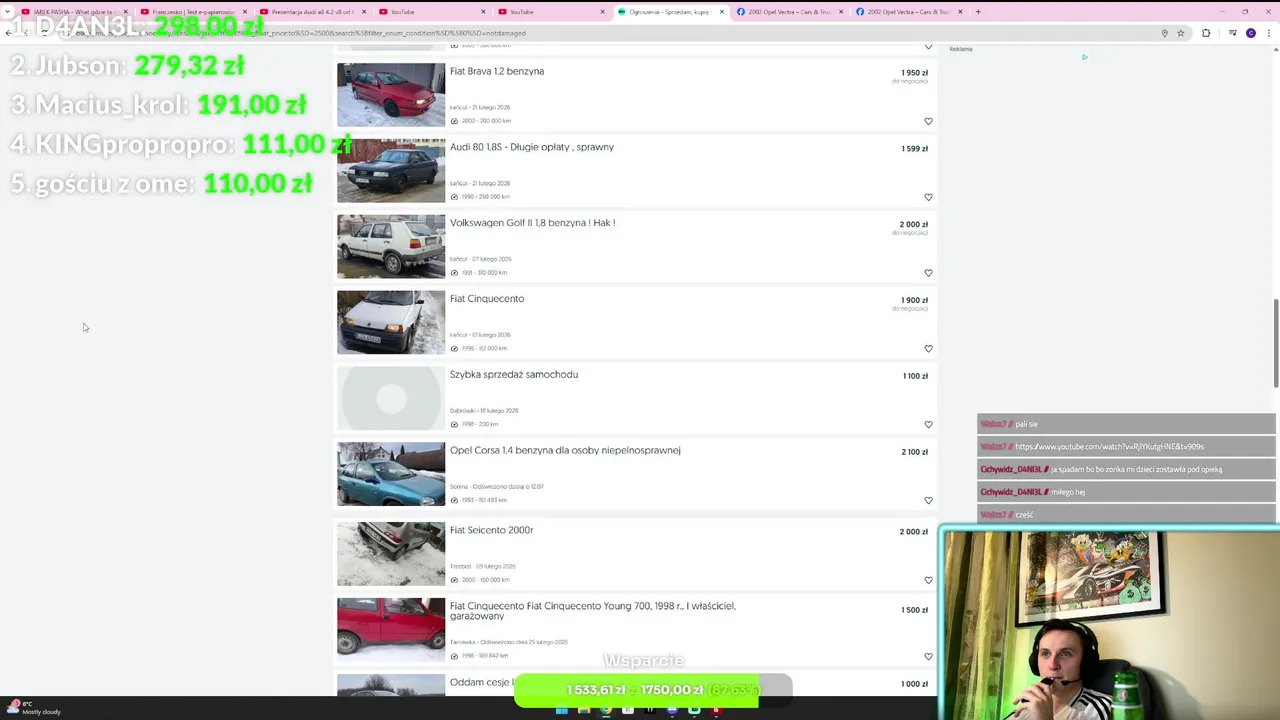
Task: Switch to the Franczesko Test e-papierosów tab
Action: click(193, 12)
